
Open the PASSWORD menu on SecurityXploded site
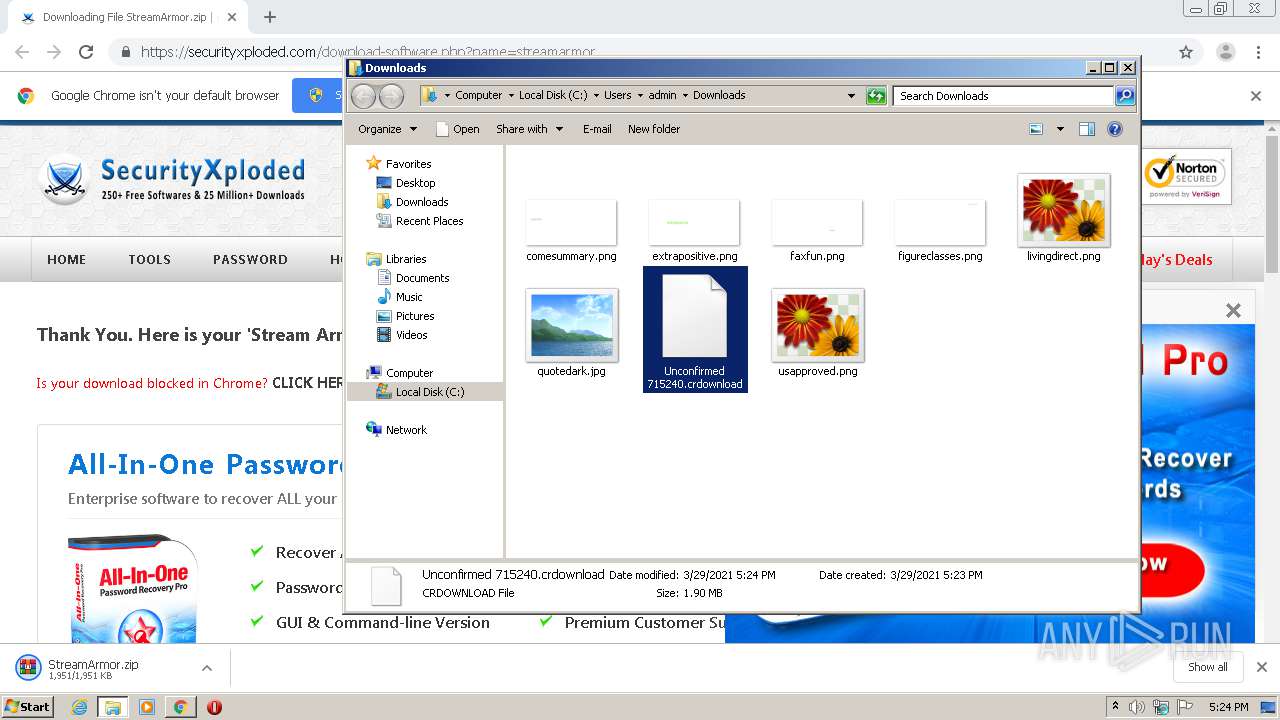(250, 259)
